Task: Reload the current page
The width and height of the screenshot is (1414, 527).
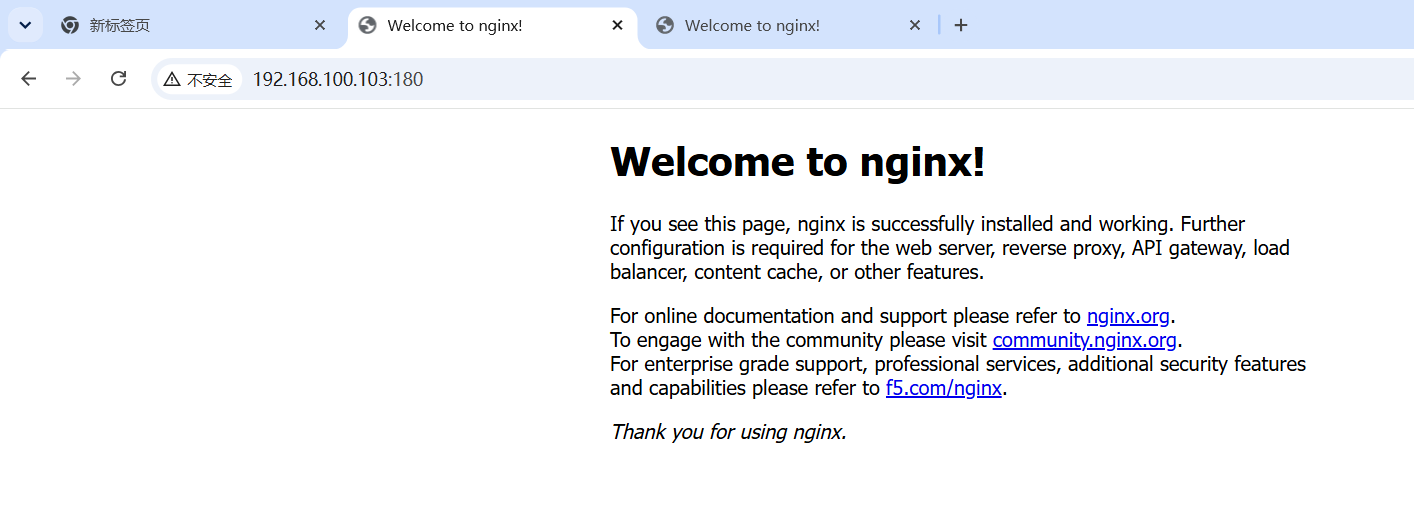Action: [x=118, y=78]
